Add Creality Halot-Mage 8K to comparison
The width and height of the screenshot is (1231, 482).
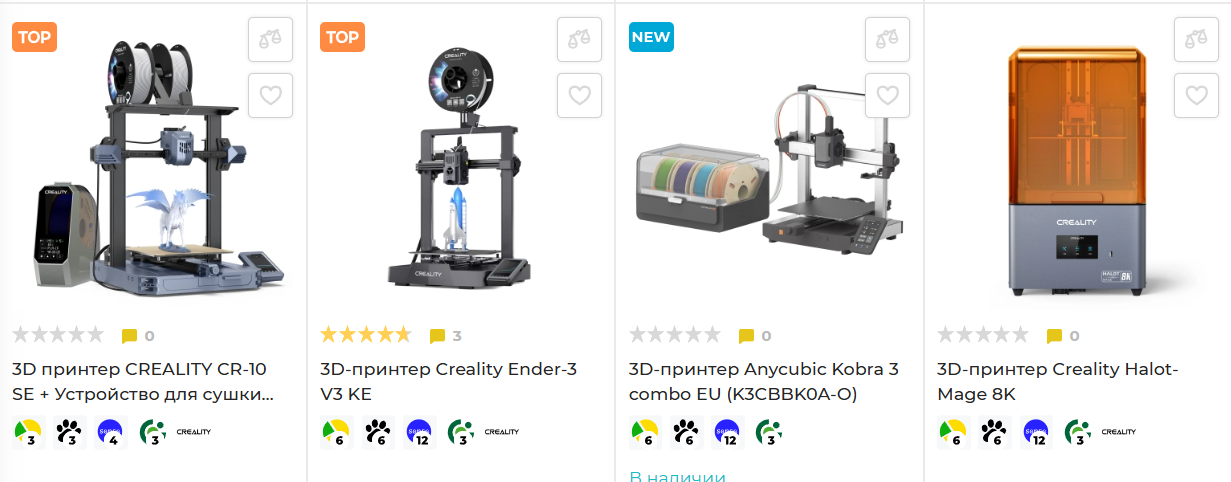pos(1196,39)
